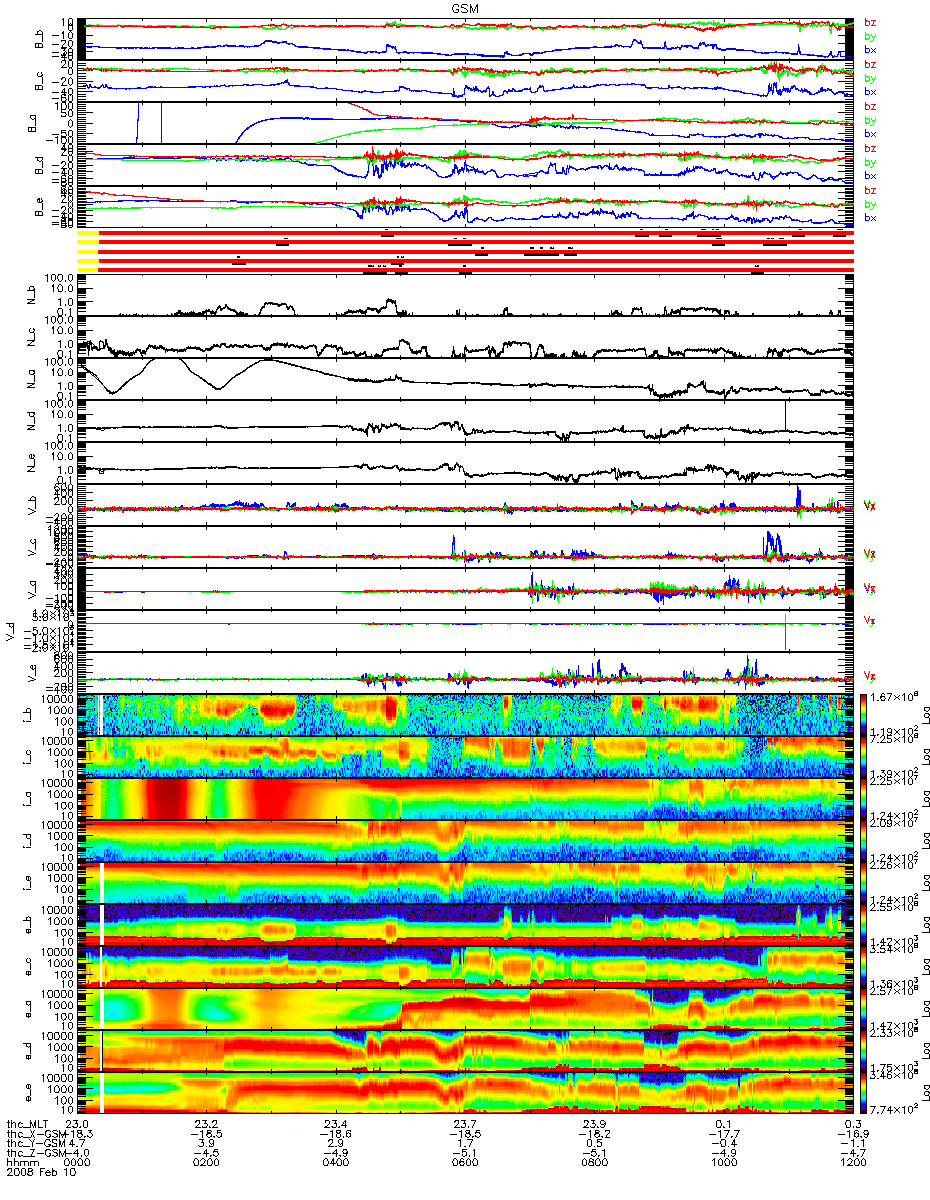930x1200 pixels.
Task: Click the N_e density panel label
Action: pos(32,465)
